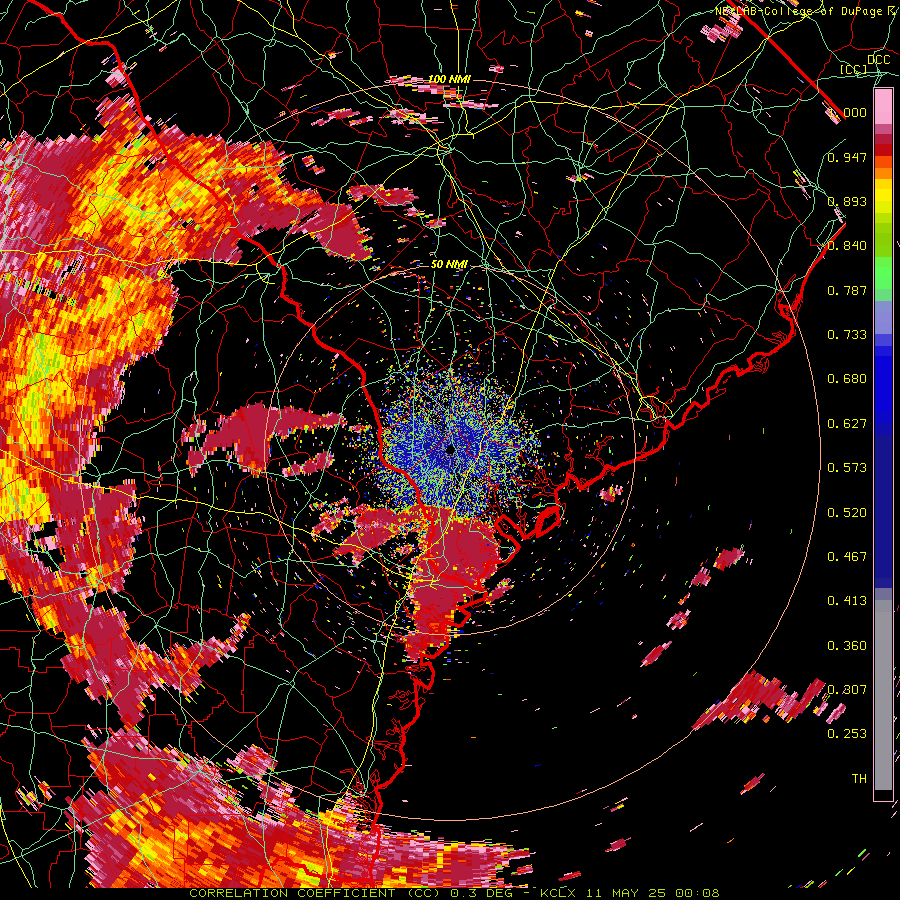Image resolution: width=900 pixels, height=900 pixels.
Task: Click the KCLX station identifier in the caption
Action: (559, 893)
